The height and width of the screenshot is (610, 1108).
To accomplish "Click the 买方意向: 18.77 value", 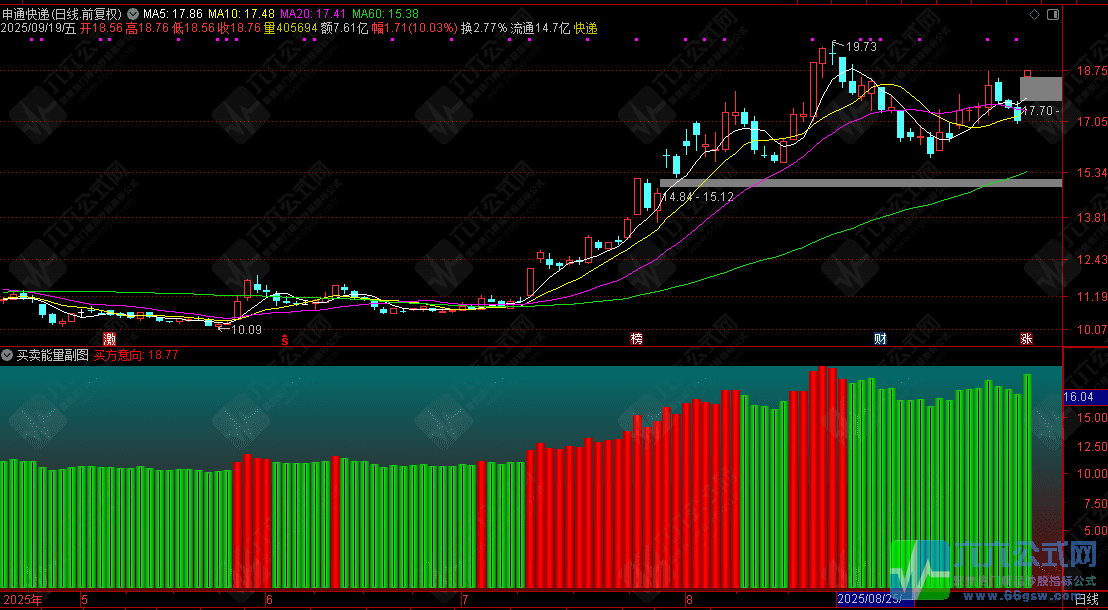I will click(136, 356).
